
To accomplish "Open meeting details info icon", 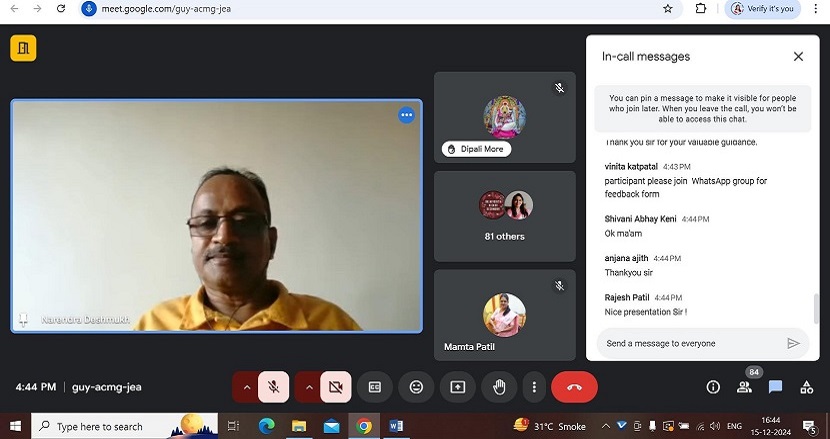I will [x=713, y=387].
